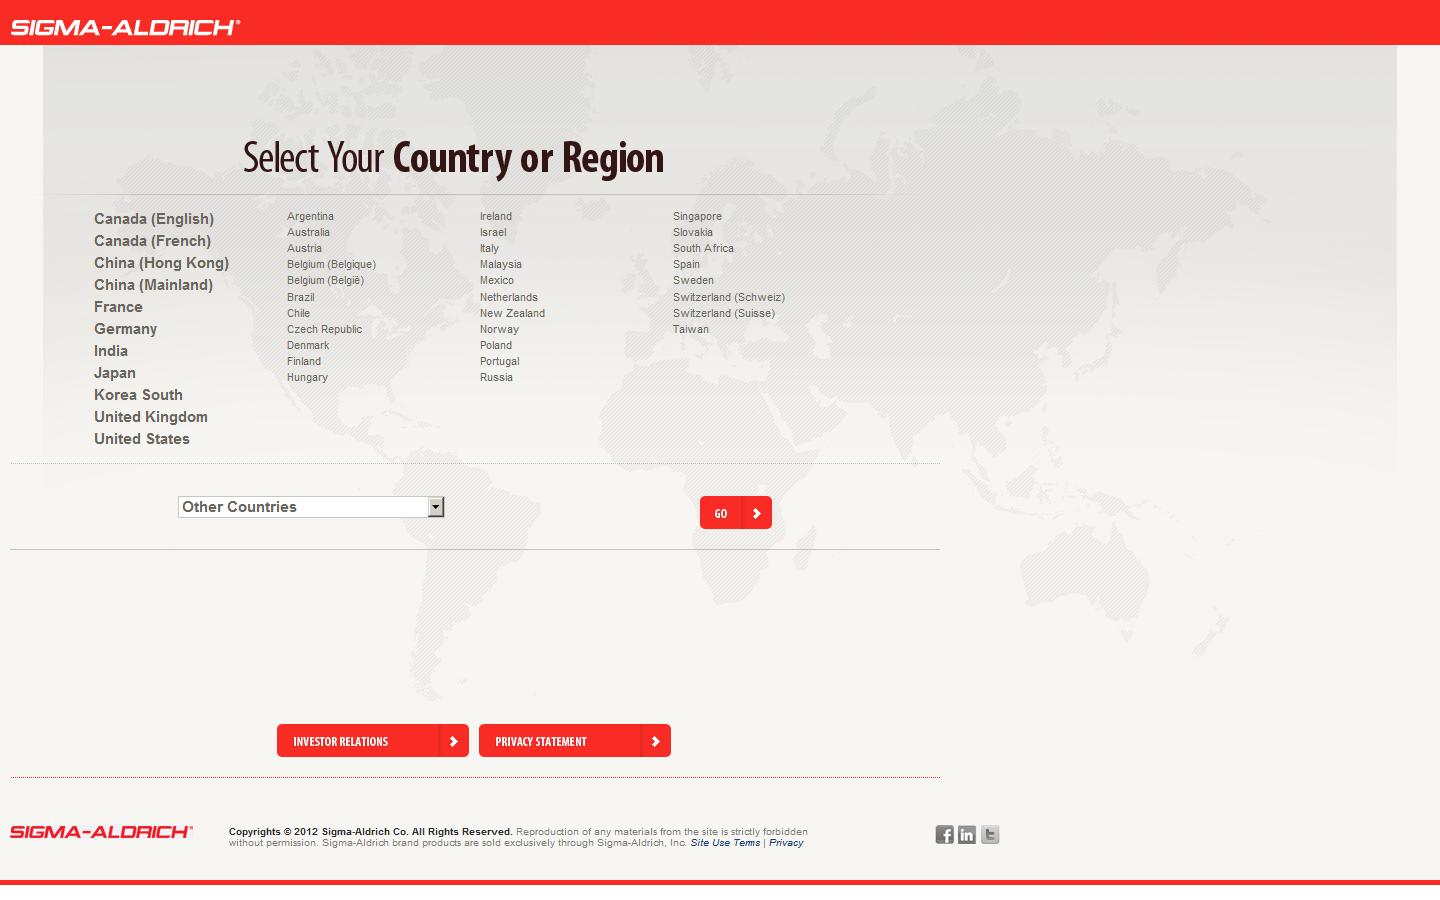Click the Sigma-Aldrich footer logo
The height and width of the screenshot is (900, 1440).
point(100,831)
